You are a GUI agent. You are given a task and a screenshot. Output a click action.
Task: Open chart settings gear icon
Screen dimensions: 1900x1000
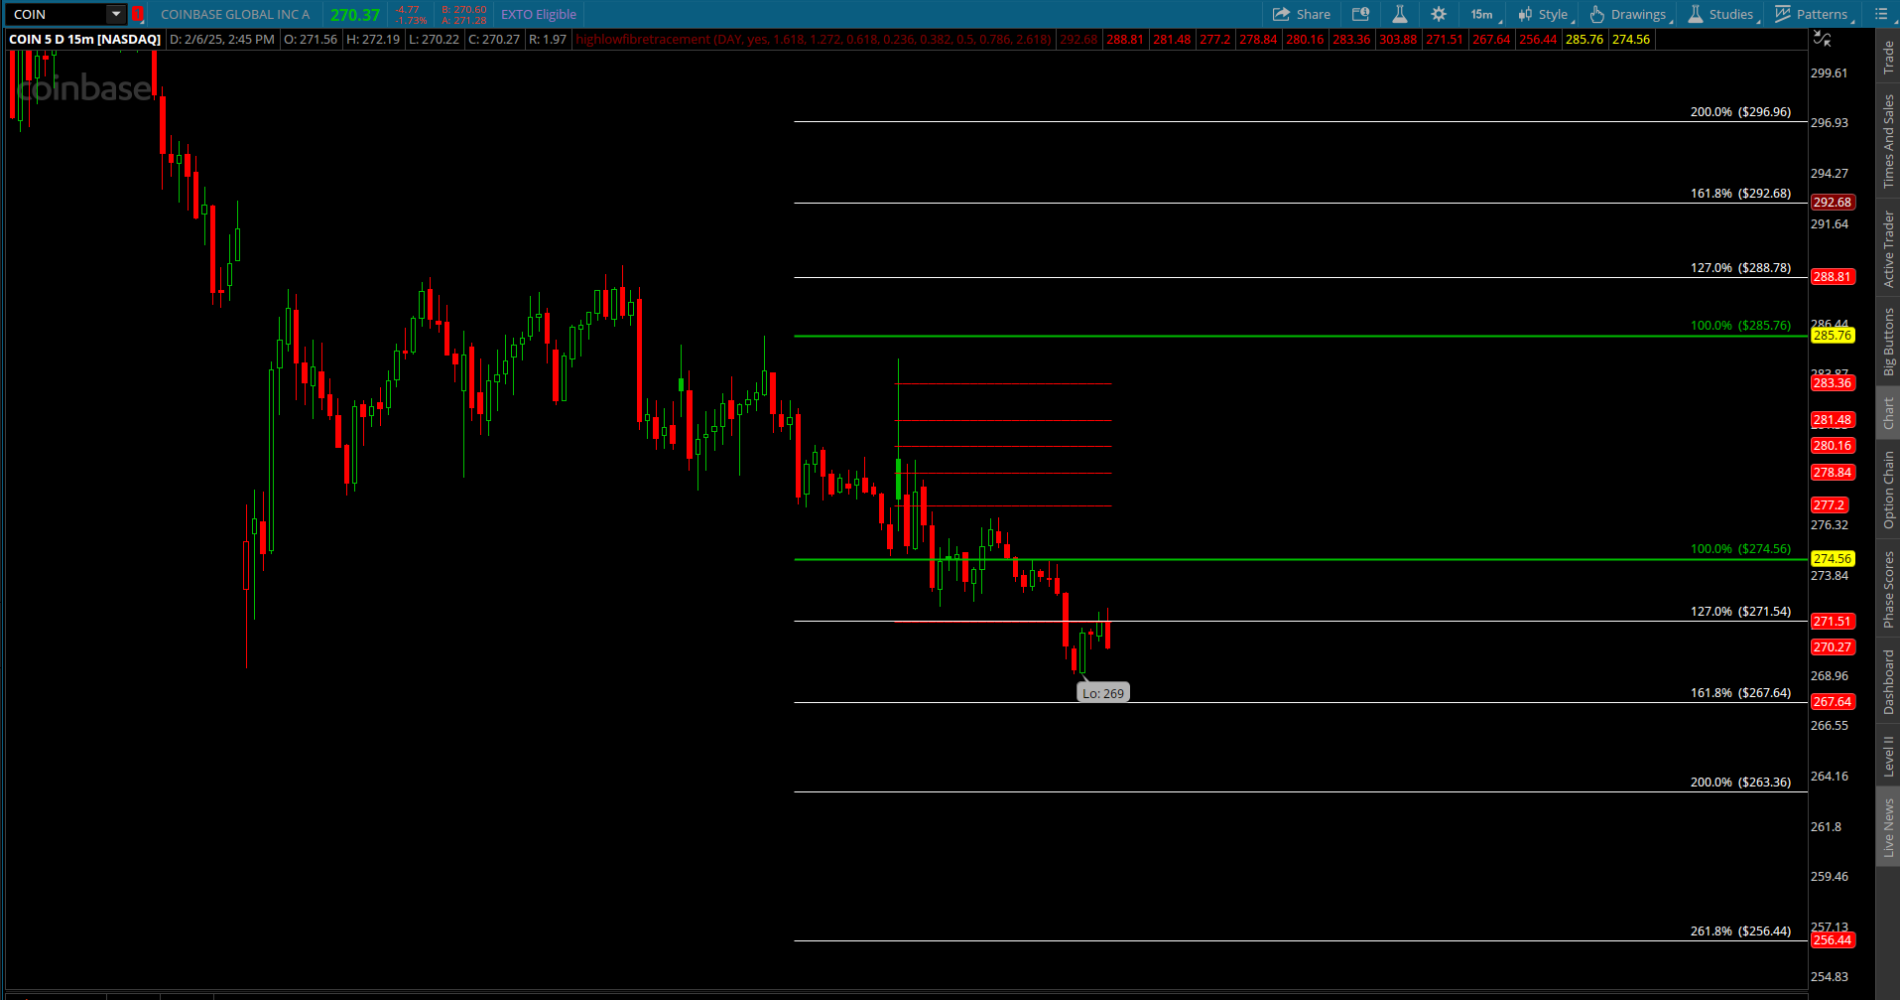[x=1438, y=14]
